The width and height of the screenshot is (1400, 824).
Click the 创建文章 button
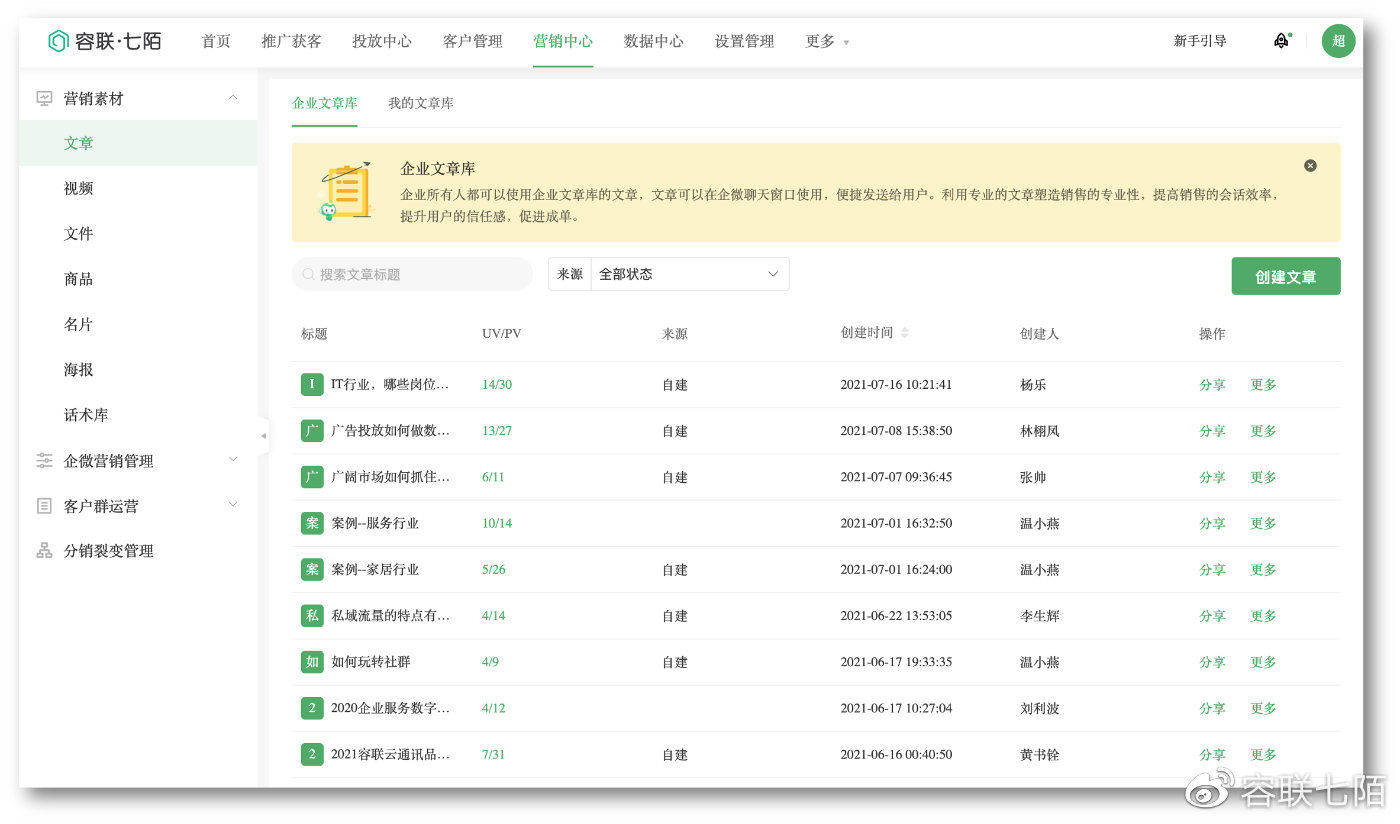(x=1286, y=277)
